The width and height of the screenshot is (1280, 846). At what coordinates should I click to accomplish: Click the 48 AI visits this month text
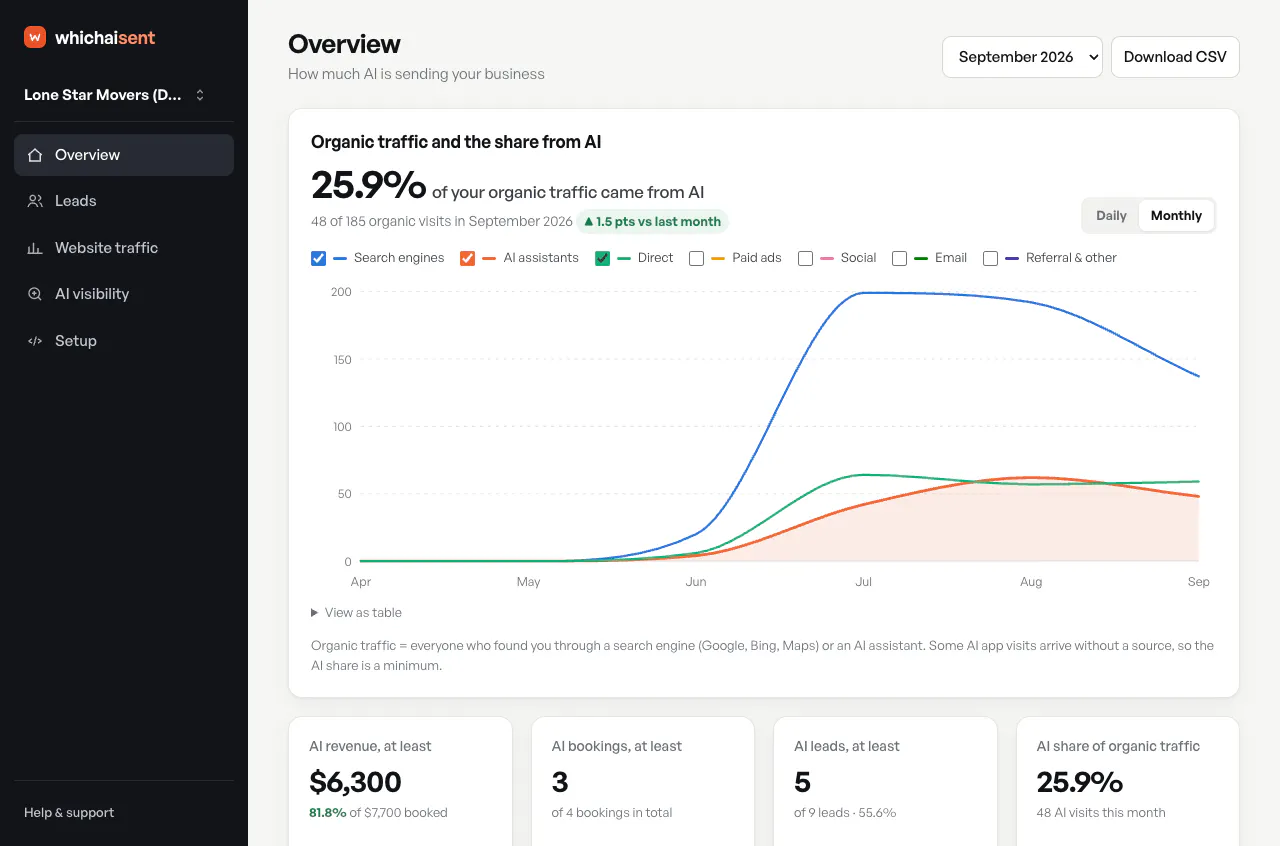click(x=1101, y=813)
